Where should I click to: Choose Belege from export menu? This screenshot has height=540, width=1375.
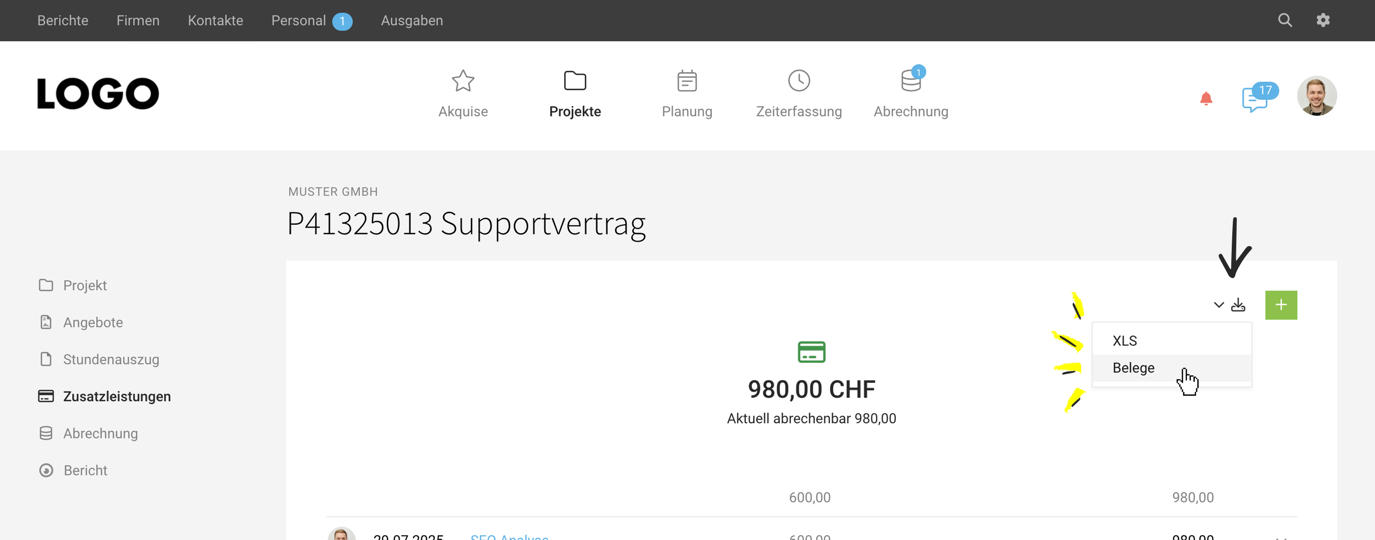(x=1134, y=368)
